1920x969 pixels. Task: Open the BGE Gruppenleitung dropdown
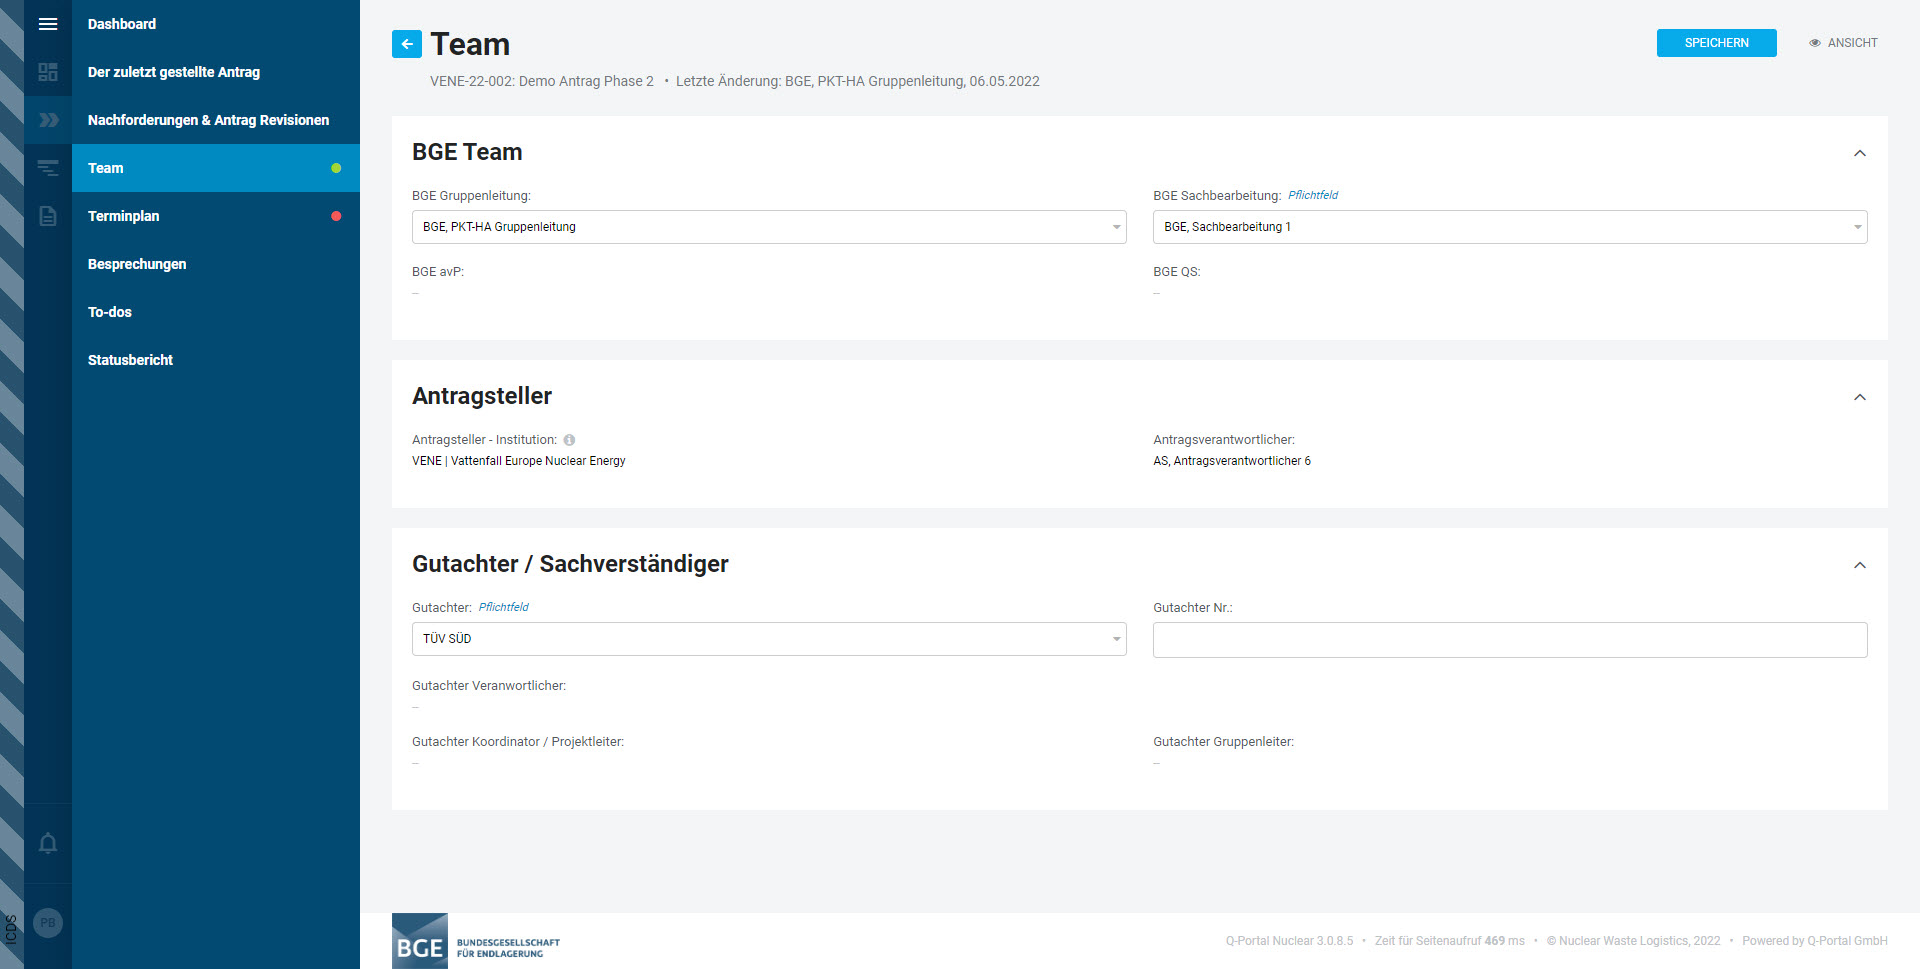click(768, 227)
